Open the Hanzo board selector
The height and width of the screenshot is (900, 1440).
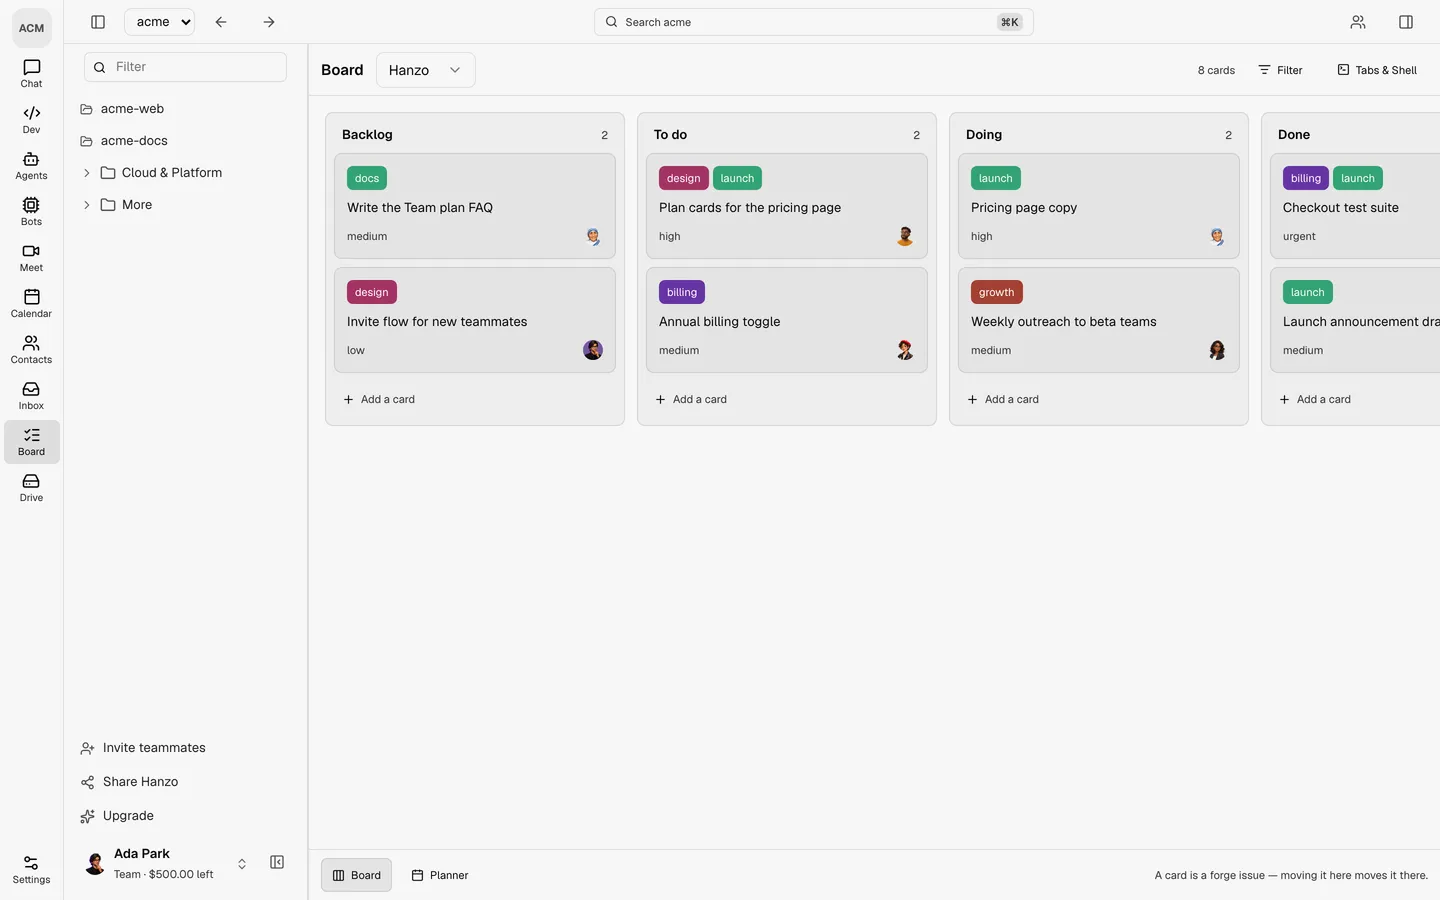pyautogui.click(x=425, y=70)
